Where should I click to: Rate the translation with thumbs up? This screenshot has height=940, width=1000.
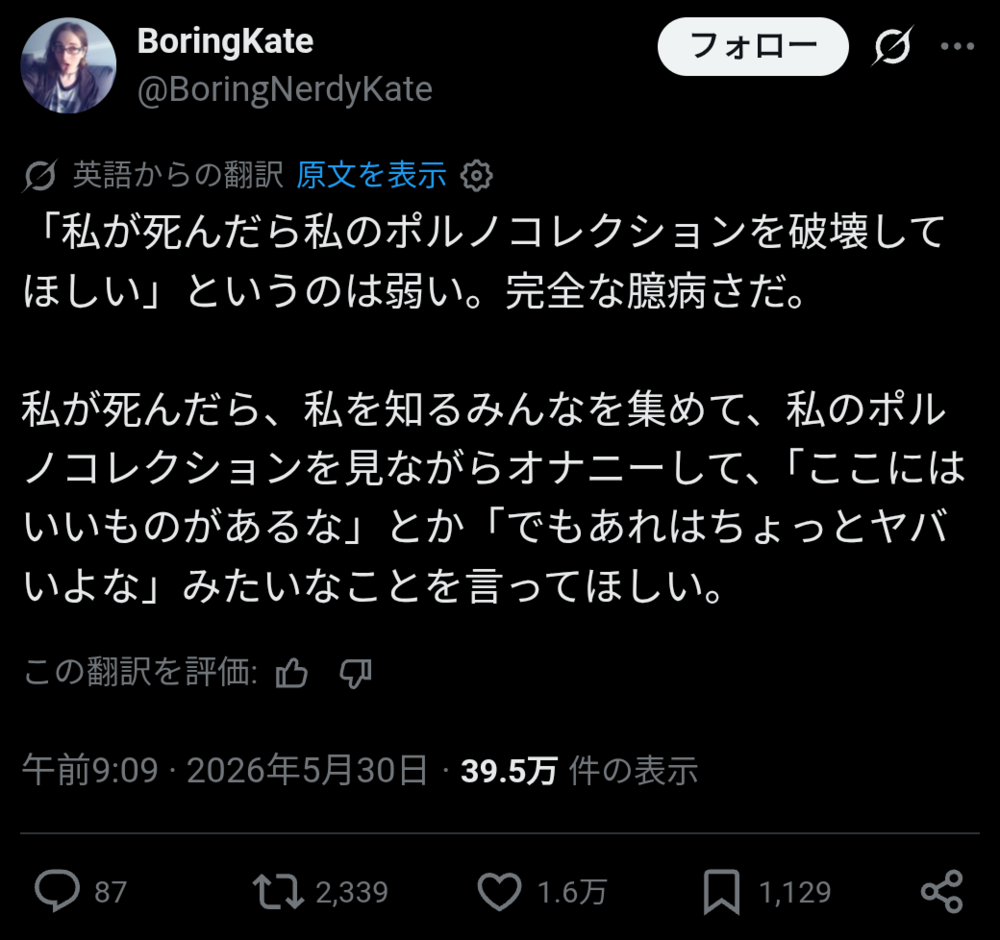point(291,673)
